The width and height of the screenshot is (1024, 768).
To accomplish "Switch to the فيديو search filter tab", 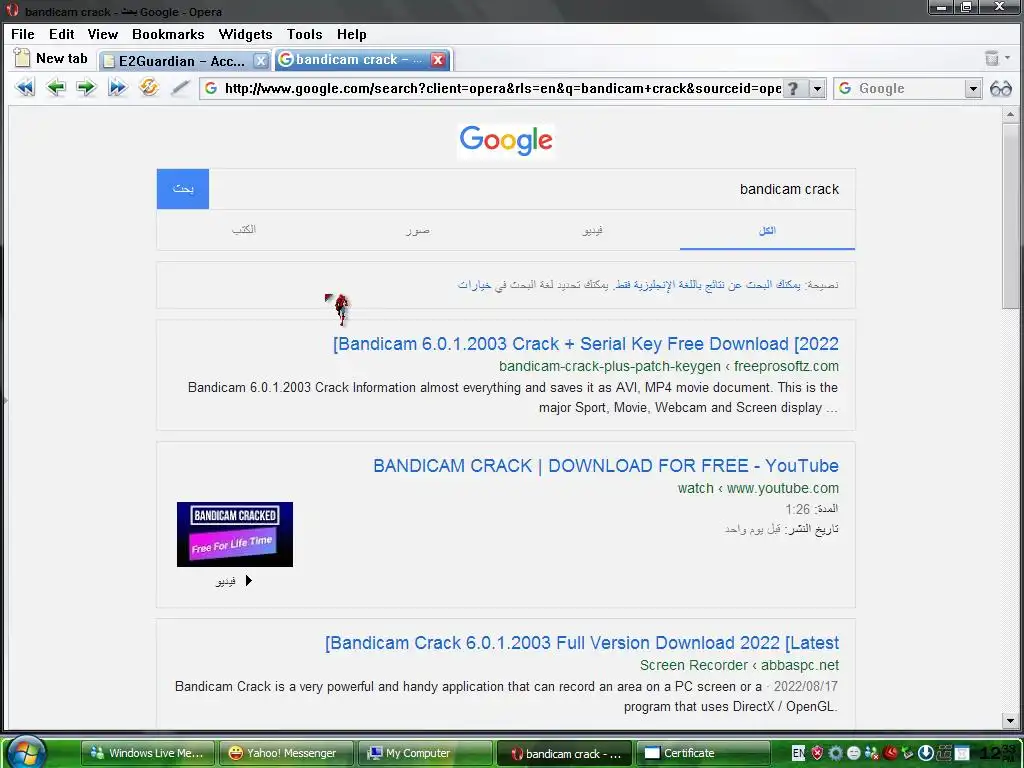I will pyautogui.click(x=592, y=231).
